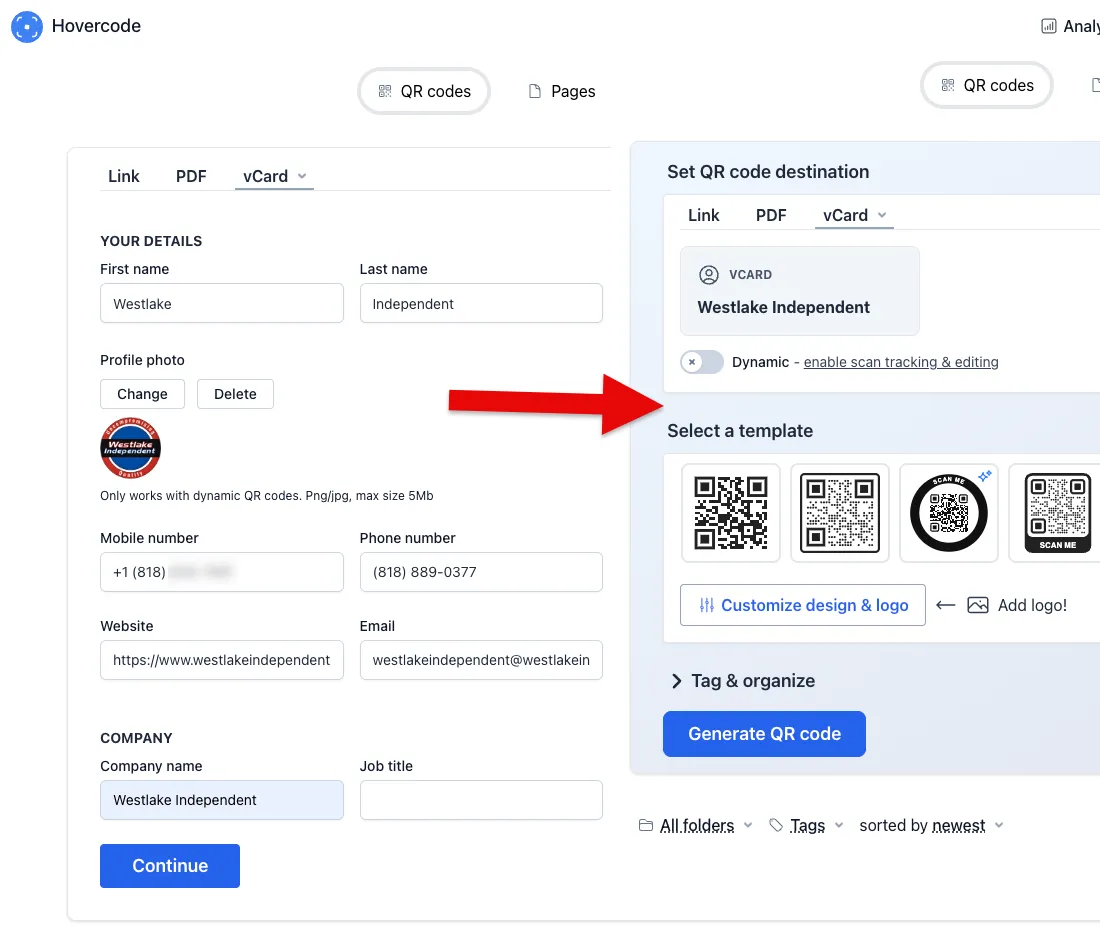The image size is (1100, 926).
Task: Switch to PDF tab in left form
Action: [x=191, y=176]
